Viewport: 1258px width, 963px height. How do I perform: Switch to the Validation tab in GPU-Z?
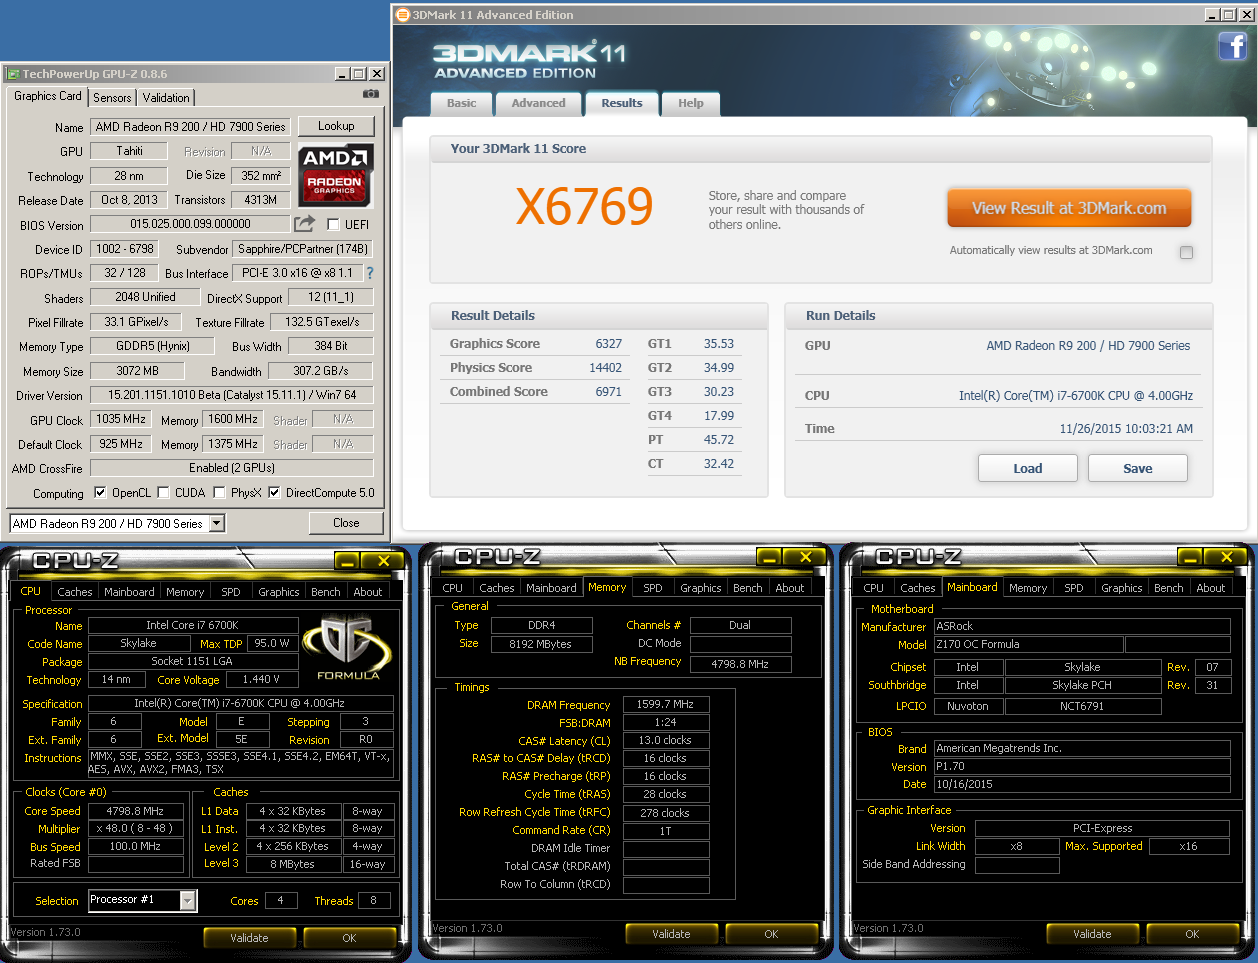tap(166, 97)
